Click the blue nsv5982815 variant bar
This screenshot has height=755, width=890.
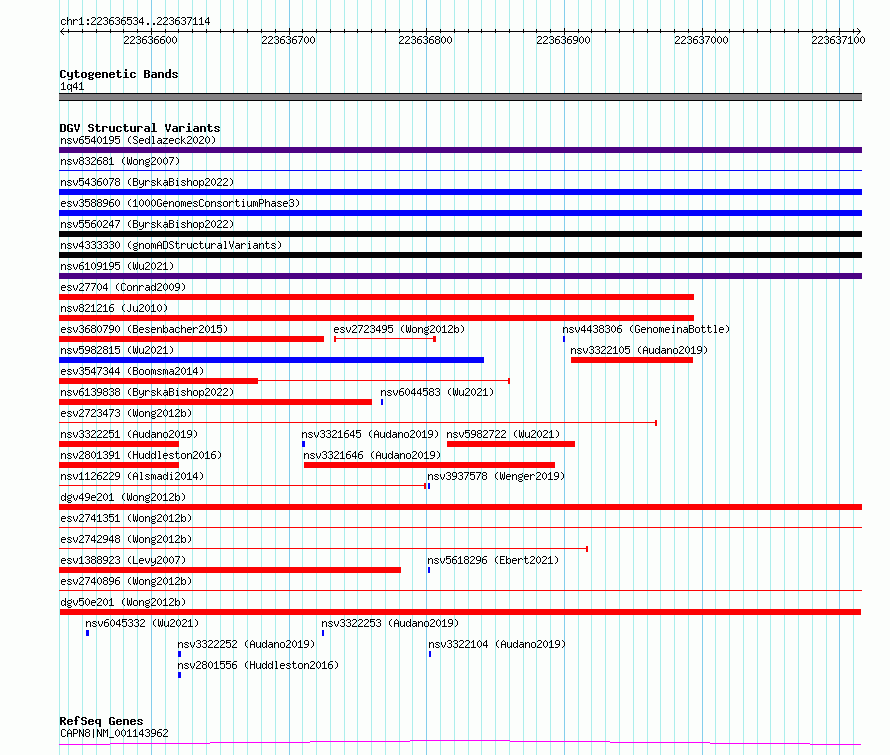coord(271,360)
